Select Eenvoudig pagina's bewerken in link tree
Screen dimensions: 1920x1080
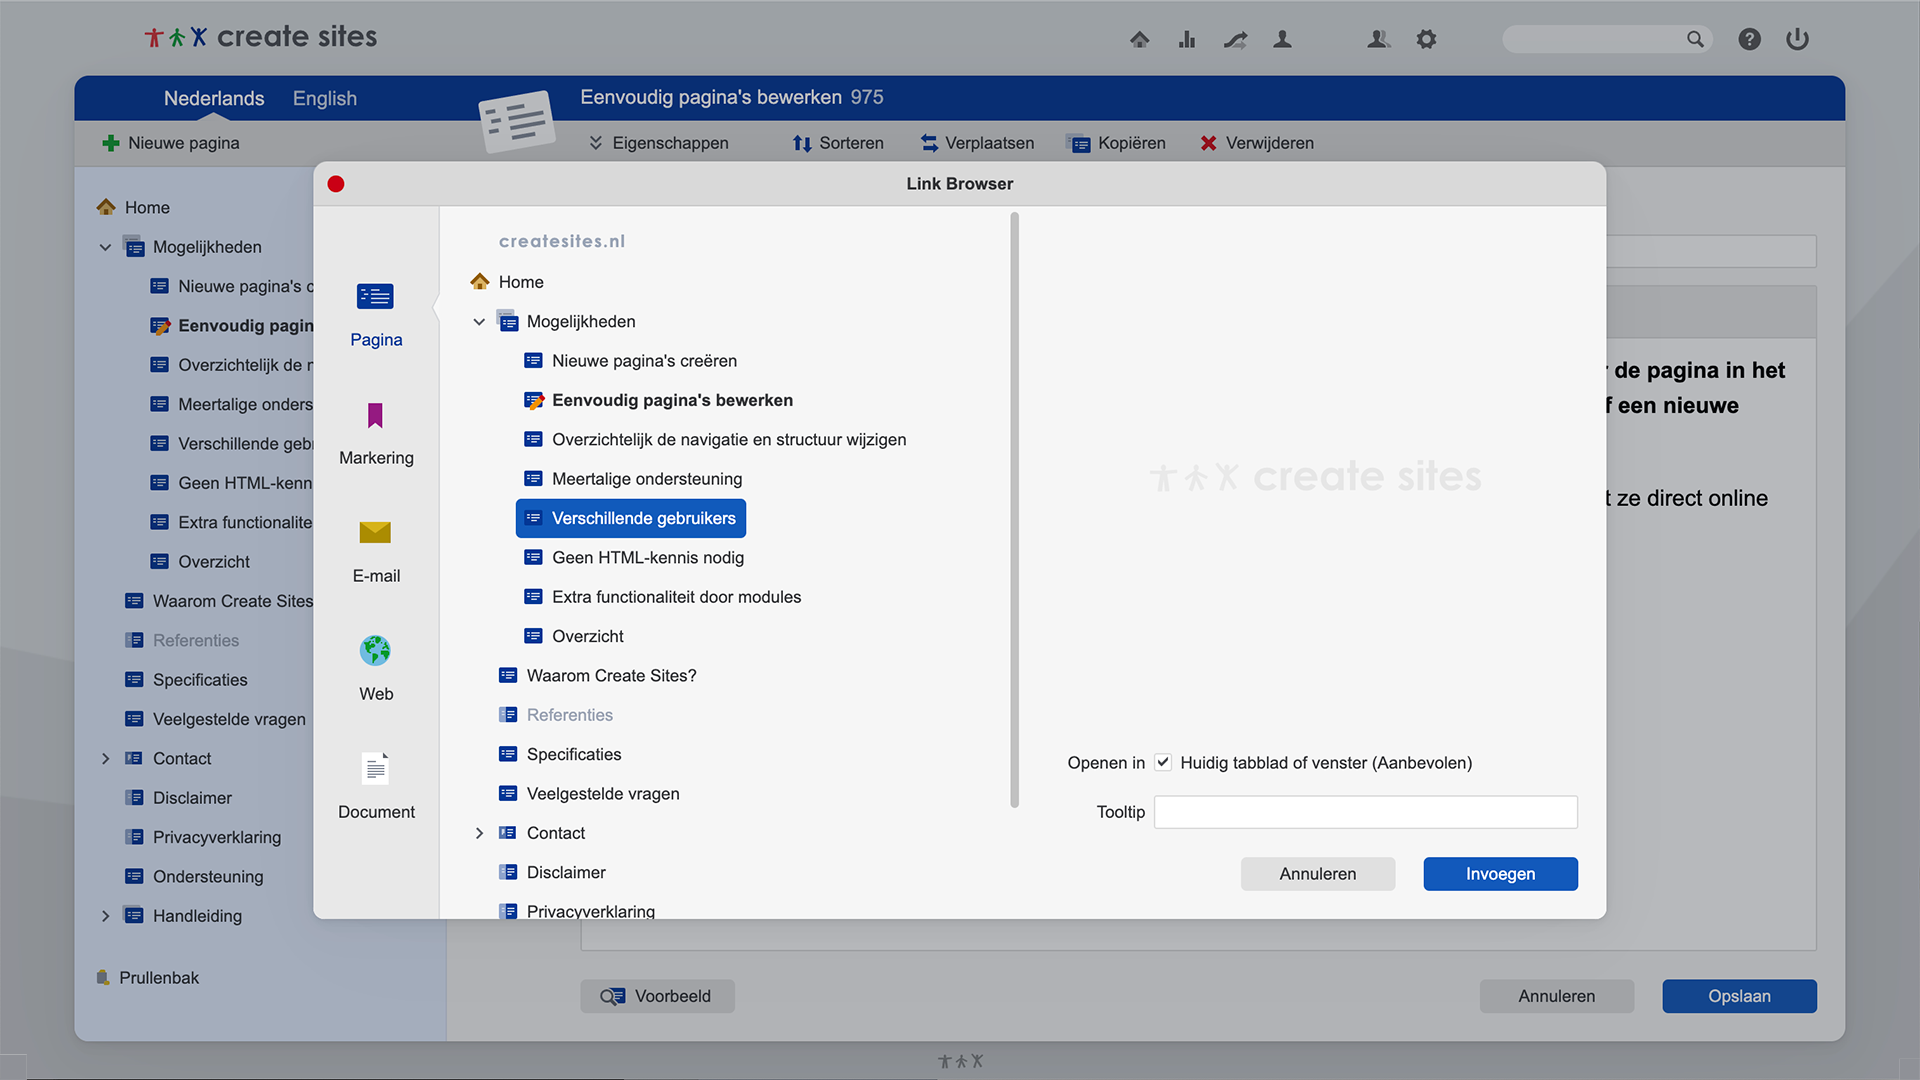(x=659, y=400)
